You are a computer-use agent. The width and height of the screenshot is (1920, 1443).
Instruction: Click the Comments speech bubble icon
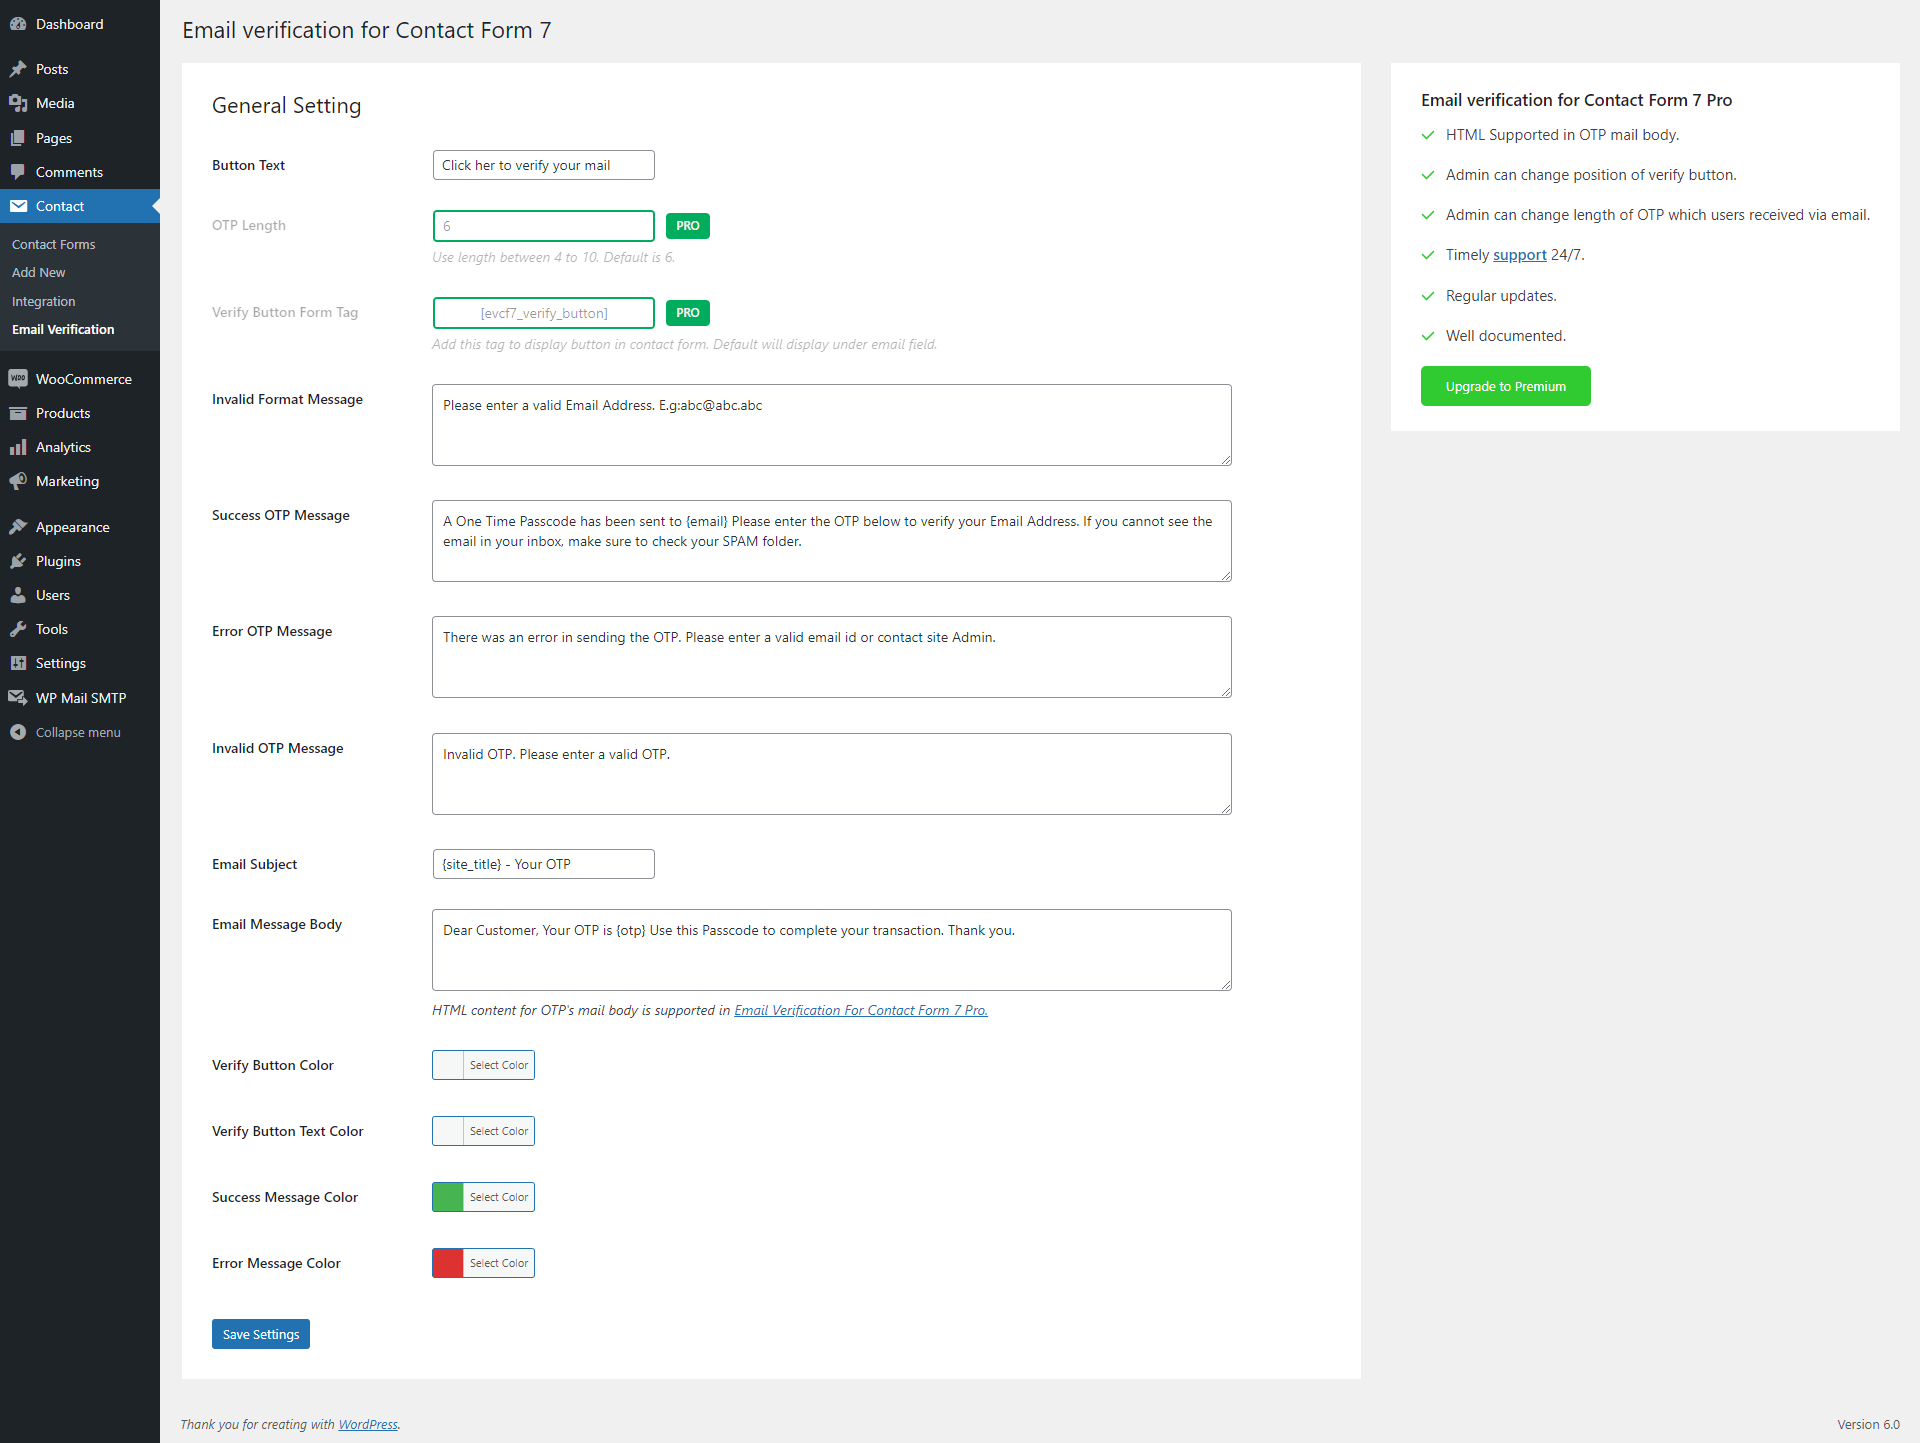pos(18,172)
